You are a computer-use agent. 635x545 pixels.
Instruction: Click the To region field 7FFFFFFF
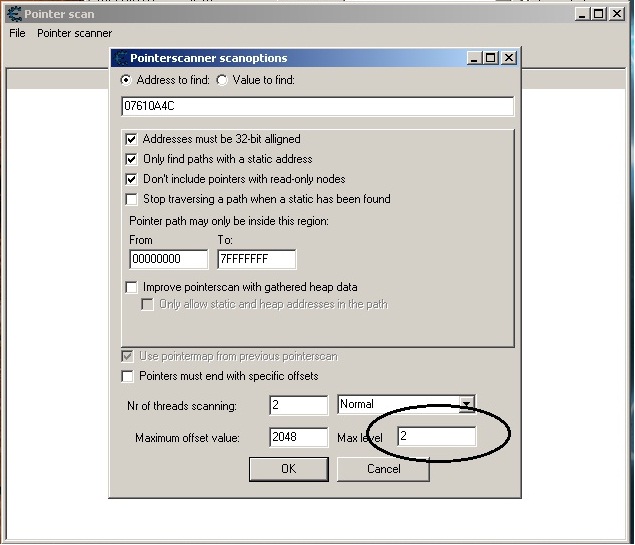click(x=257, y=259)
